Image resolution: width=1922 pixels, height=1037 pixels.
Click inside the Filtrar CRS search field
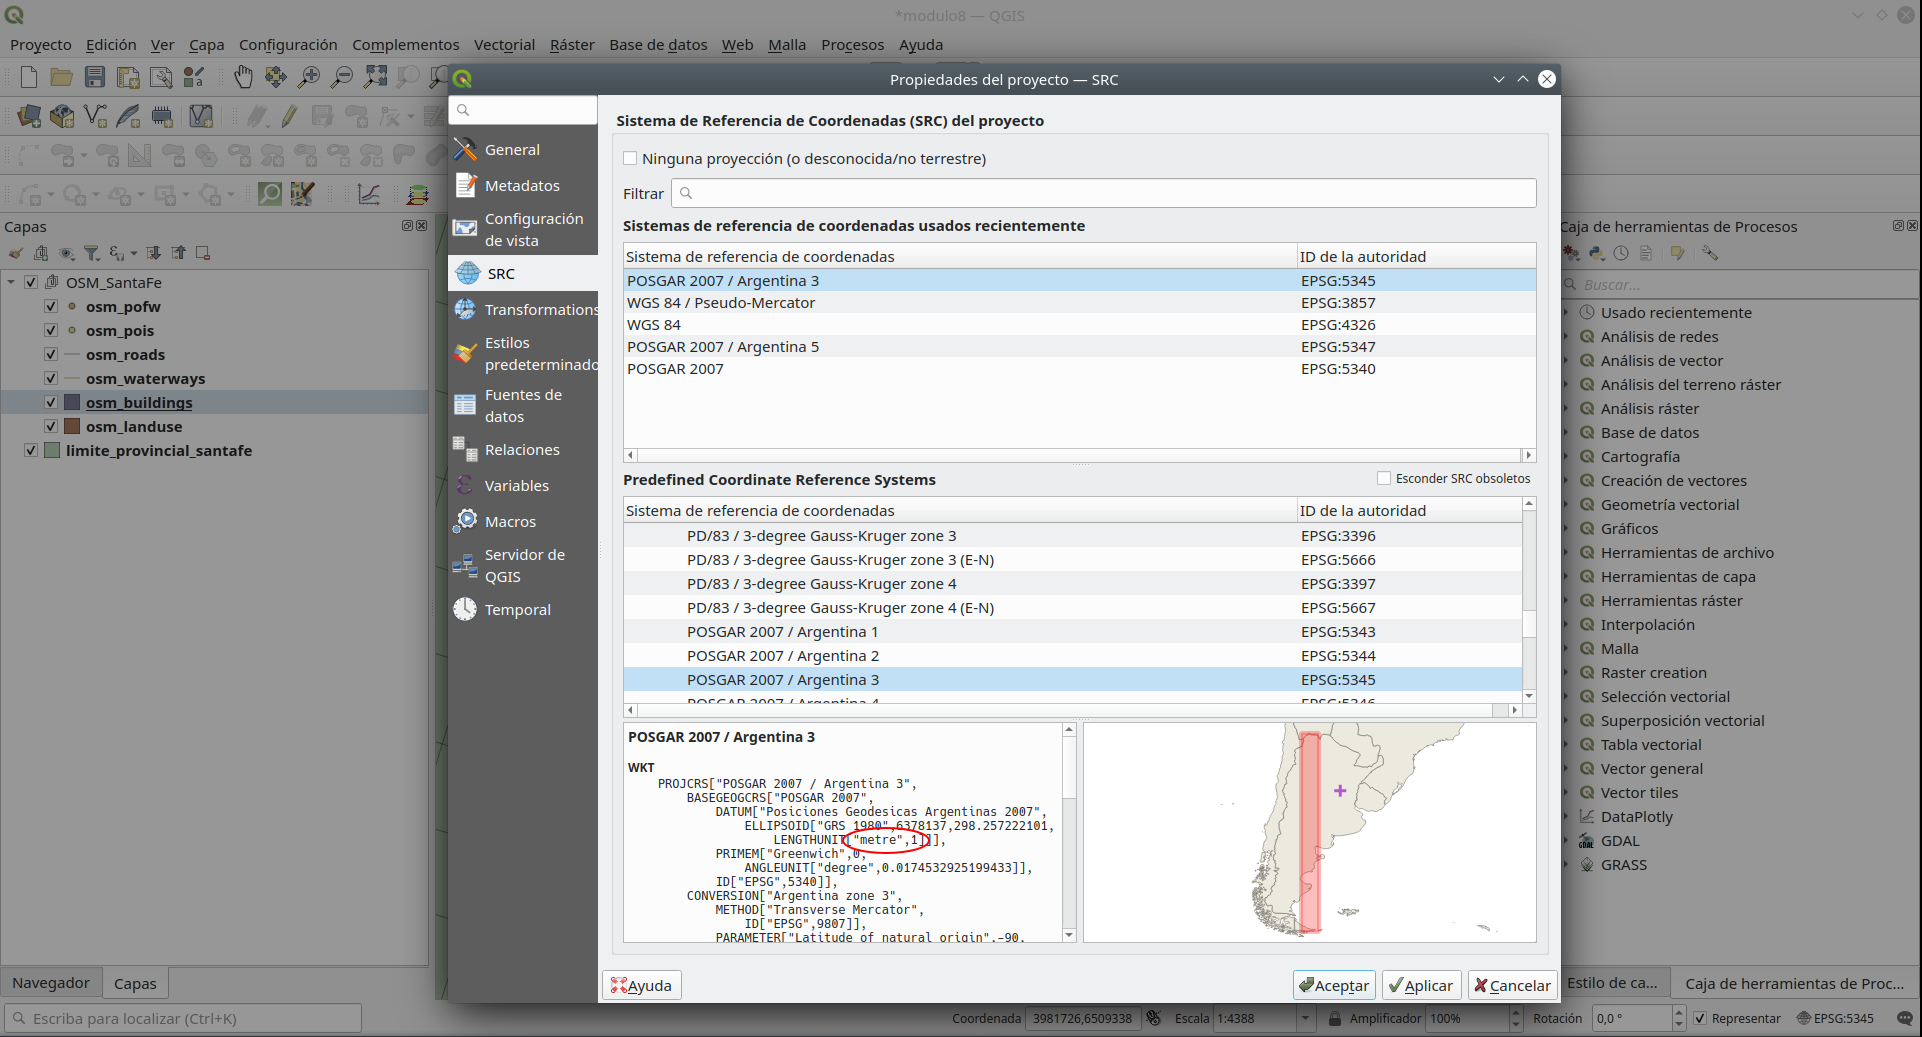click(1103, 193)
